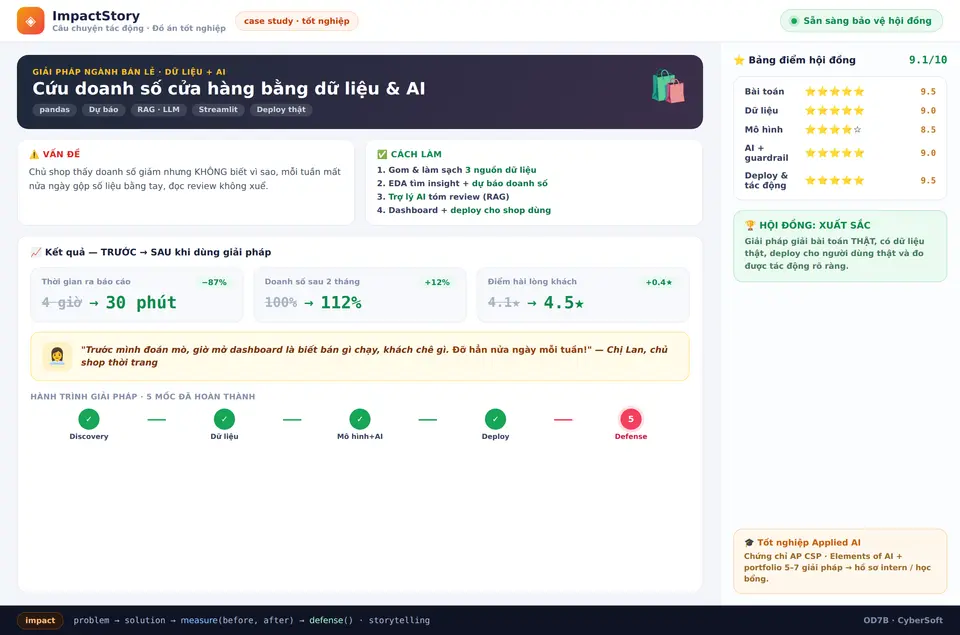The image size is (960, 635).
Task: Click the warning icon beside VẤN ĐỀ
Action: [34, 154]
